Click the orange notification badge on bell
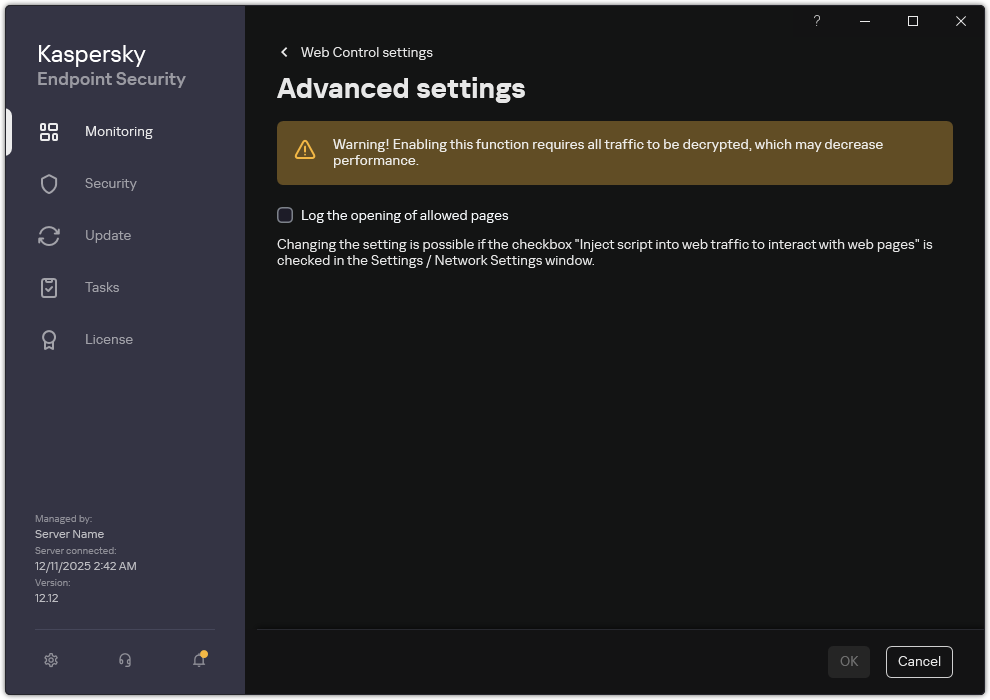Viewport: 990px width, 700px height. [206, 652]
